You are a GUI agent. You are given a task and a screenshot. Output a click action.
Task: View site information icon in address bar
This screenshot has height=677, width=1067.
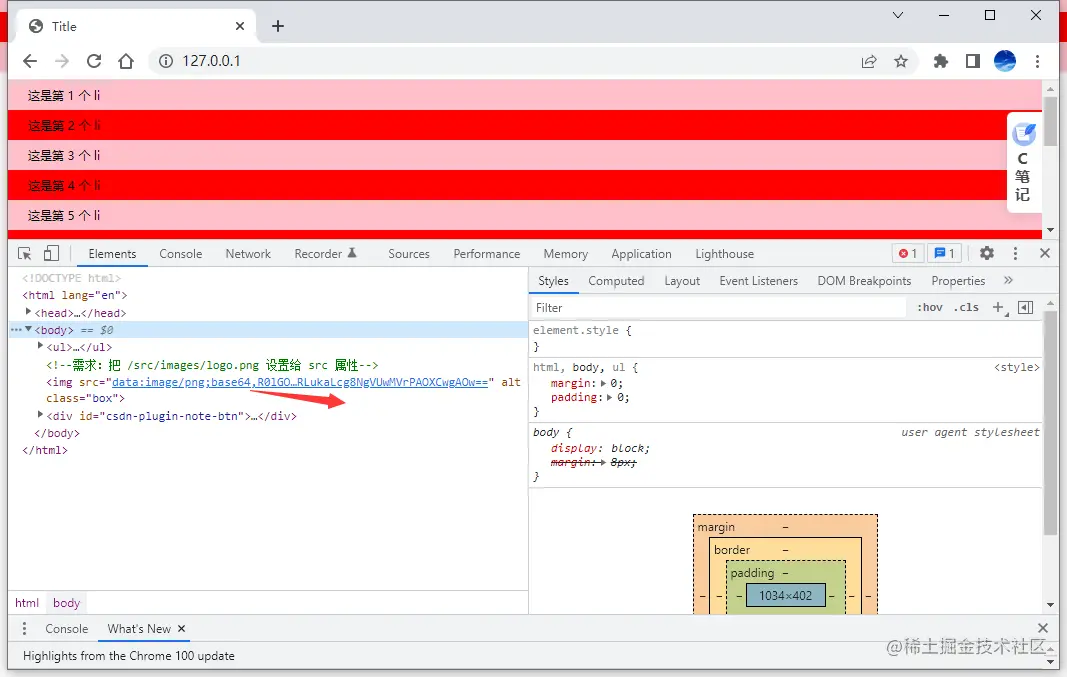click(x=166, y=61)
